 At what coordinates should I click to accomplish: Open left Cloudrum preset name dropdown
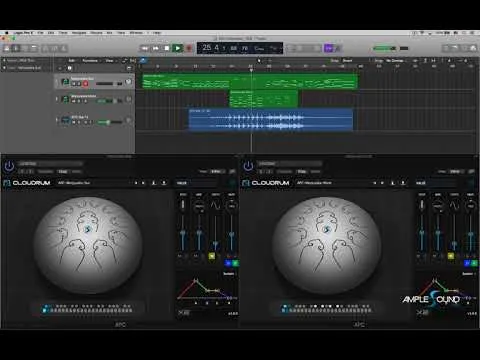(95, 183)
